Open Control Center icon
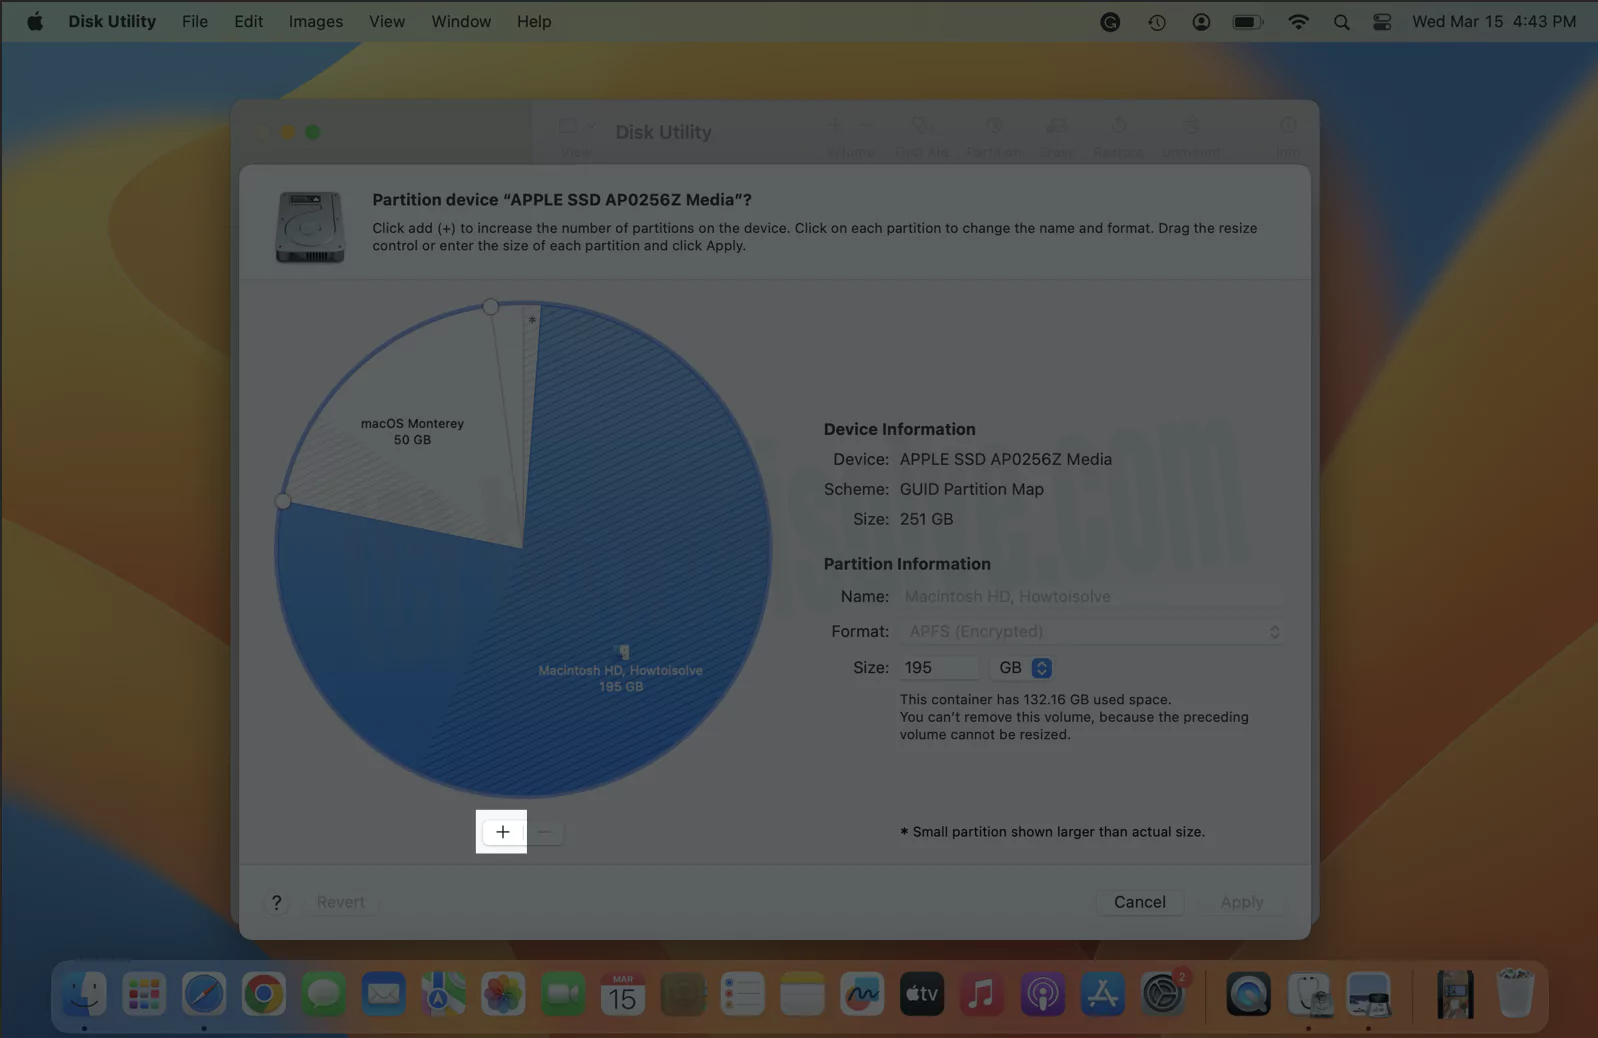1598x1038 pixels. point(1382,22)
